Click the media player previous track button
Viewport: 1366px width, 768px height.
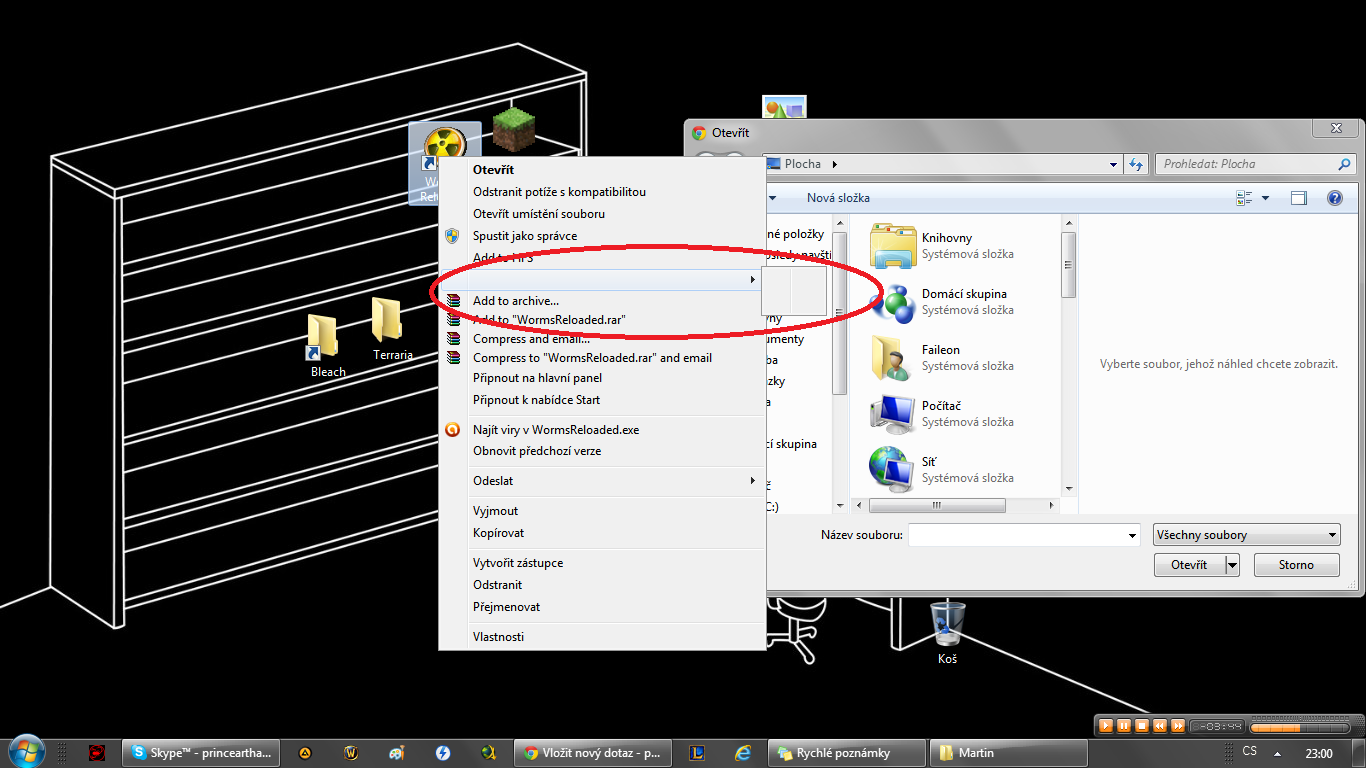tap(1160, 726)
